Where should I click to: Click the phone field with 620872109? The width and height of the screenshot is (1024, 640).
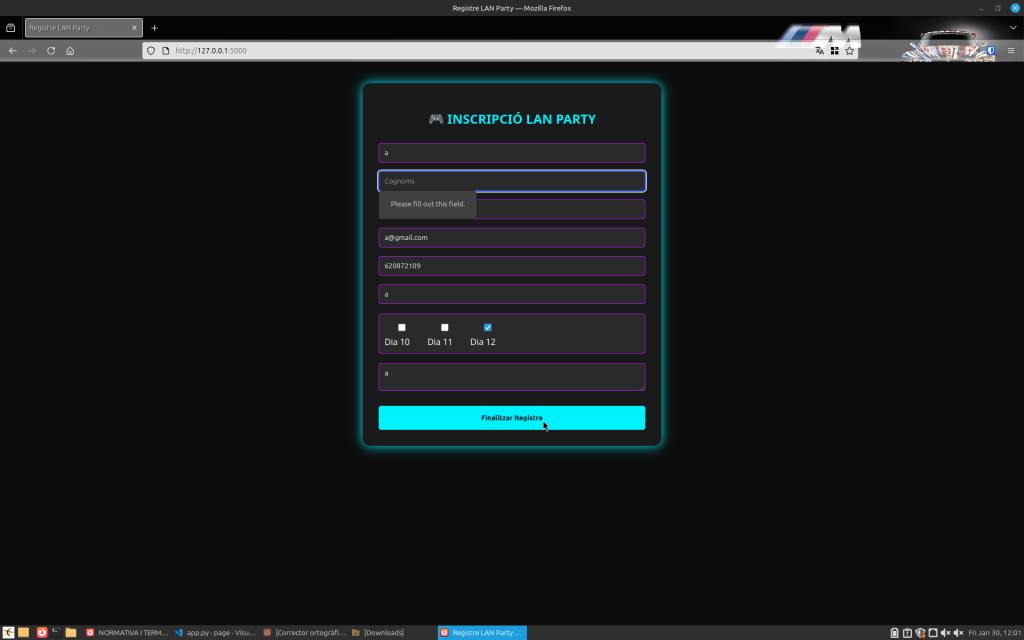511,266
